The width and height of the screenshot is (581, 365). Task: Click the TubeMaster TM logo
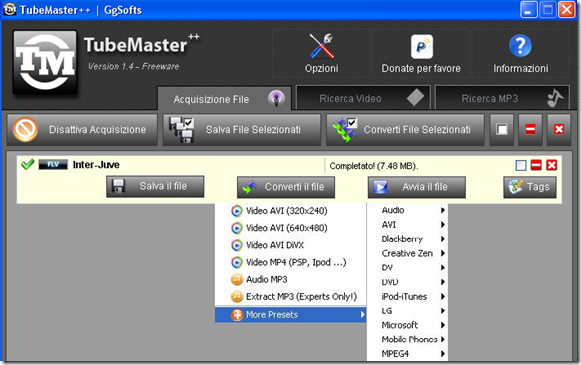(x=45, y=62)
